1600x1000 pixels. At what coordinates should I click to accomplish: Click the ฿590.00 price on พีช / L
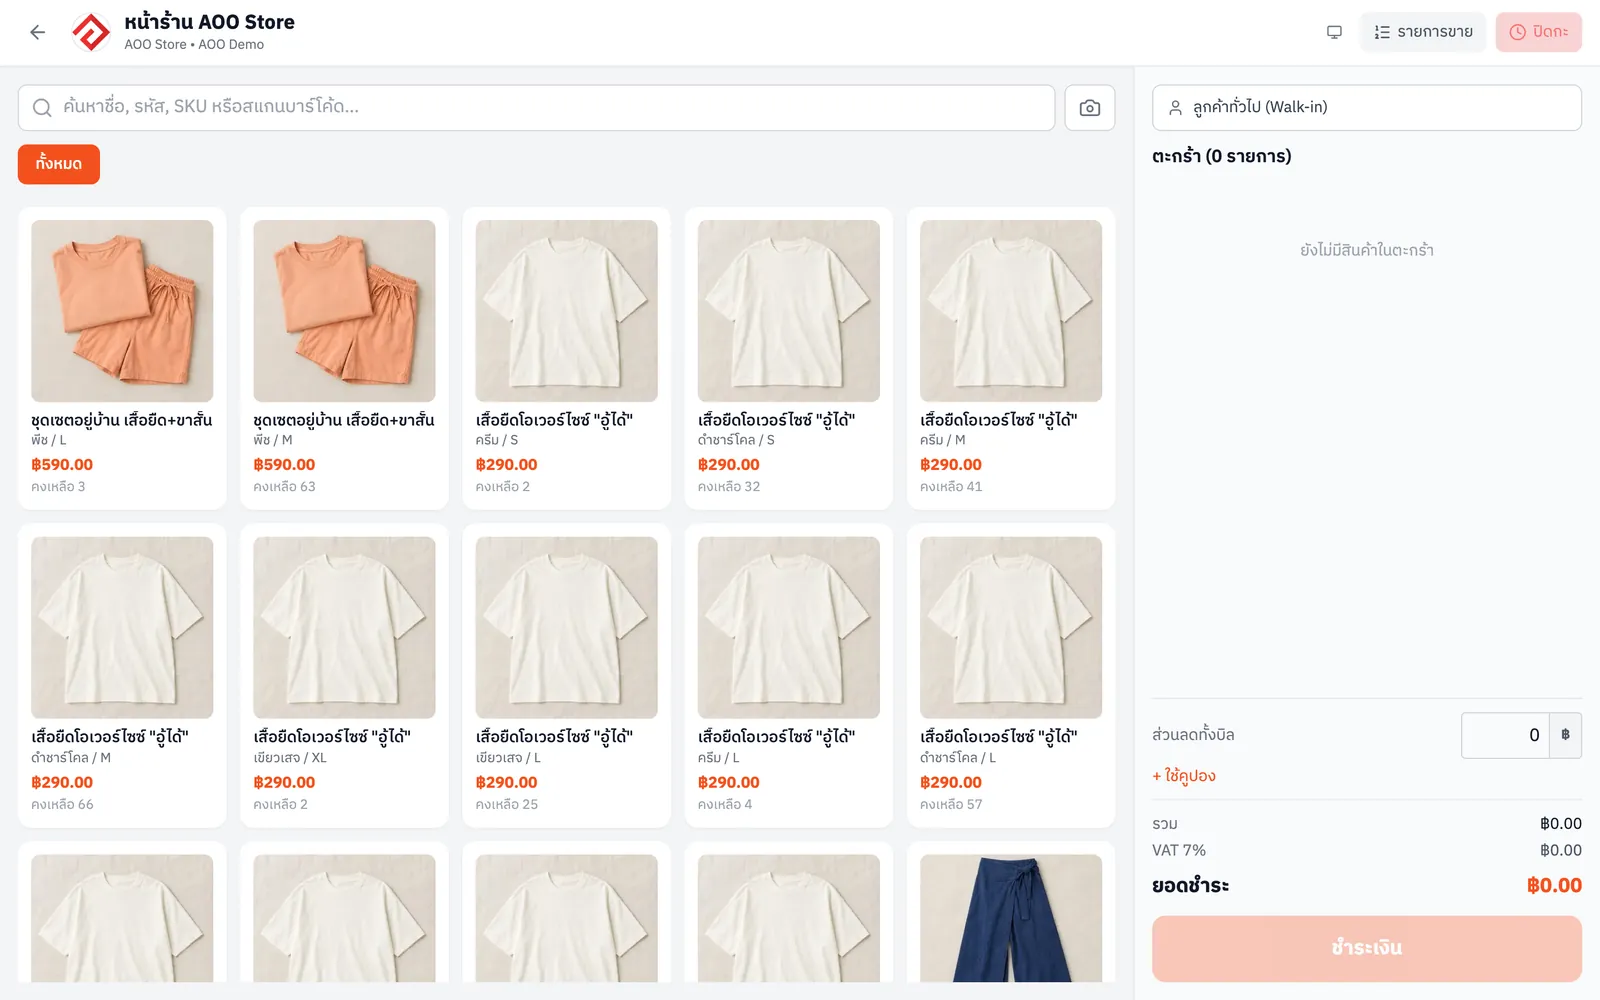pyautogui.click(x=62, y=465)
